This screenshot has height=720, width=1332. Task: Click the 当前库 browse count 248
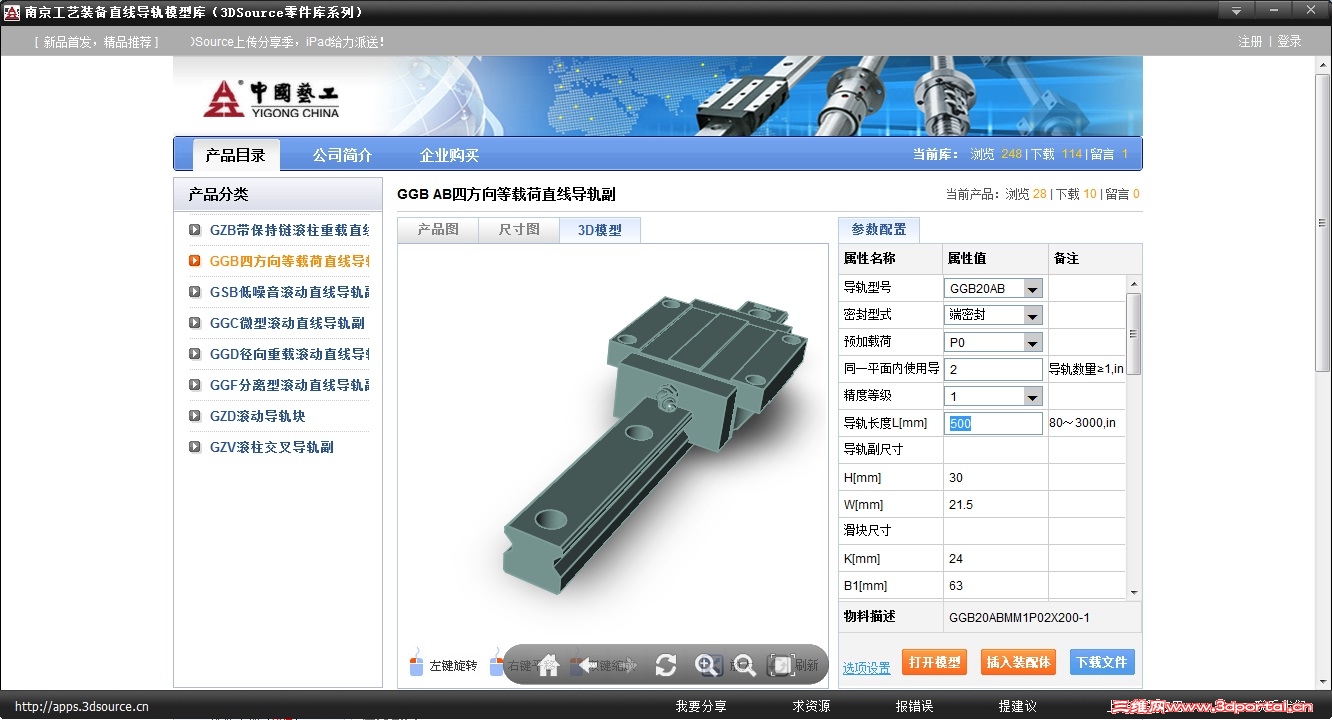(1011, 154)
